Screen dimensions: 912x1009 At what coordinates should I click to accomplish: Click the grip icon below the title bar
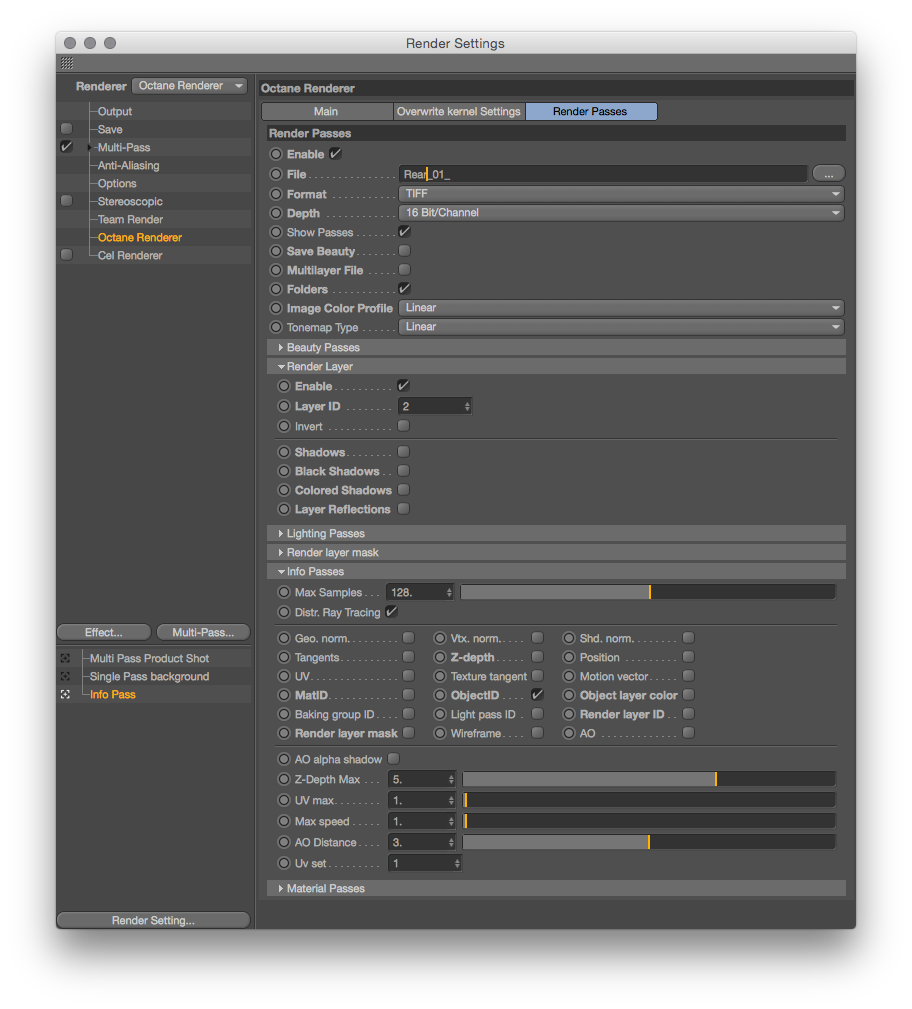pyautogui.click(x=67, y=63)
